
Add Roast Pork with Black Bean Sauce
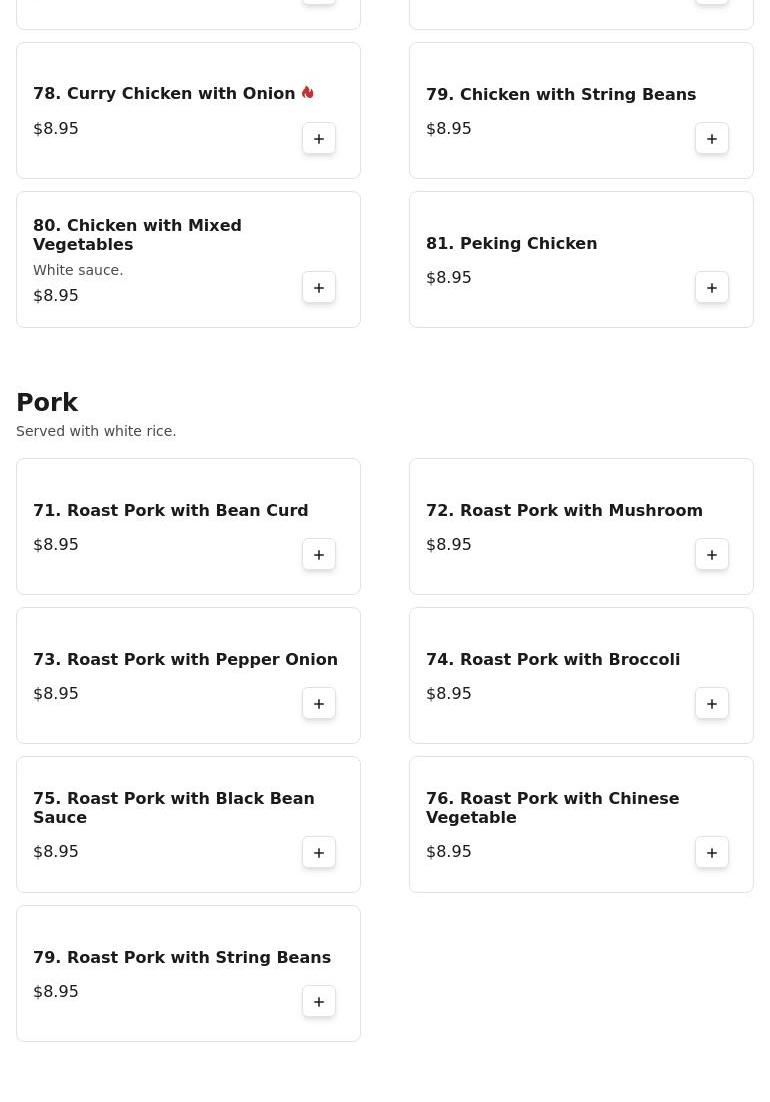319,853
